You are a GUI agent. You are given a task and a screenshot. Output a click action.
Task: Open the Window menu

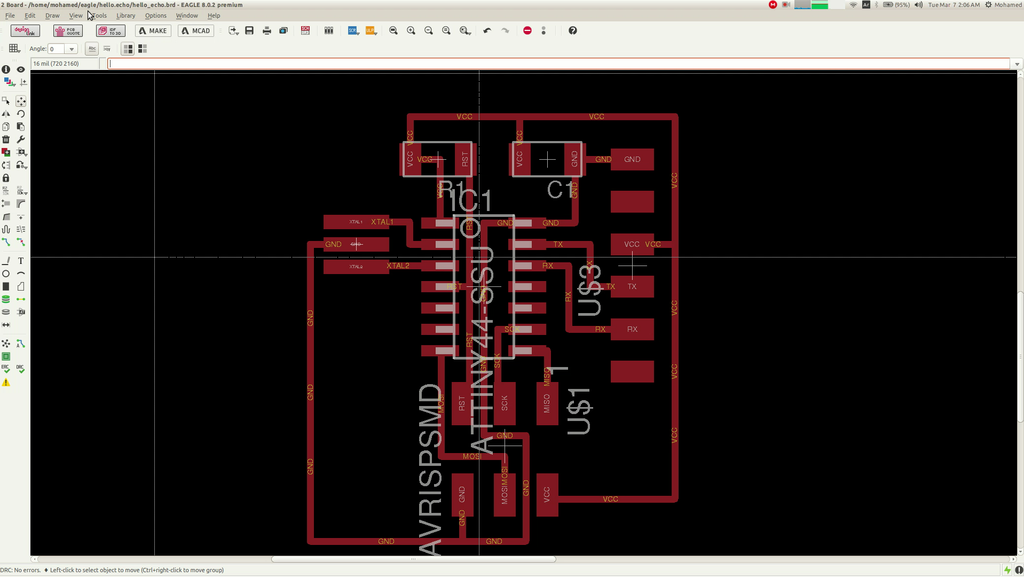[x=187, y=15]
